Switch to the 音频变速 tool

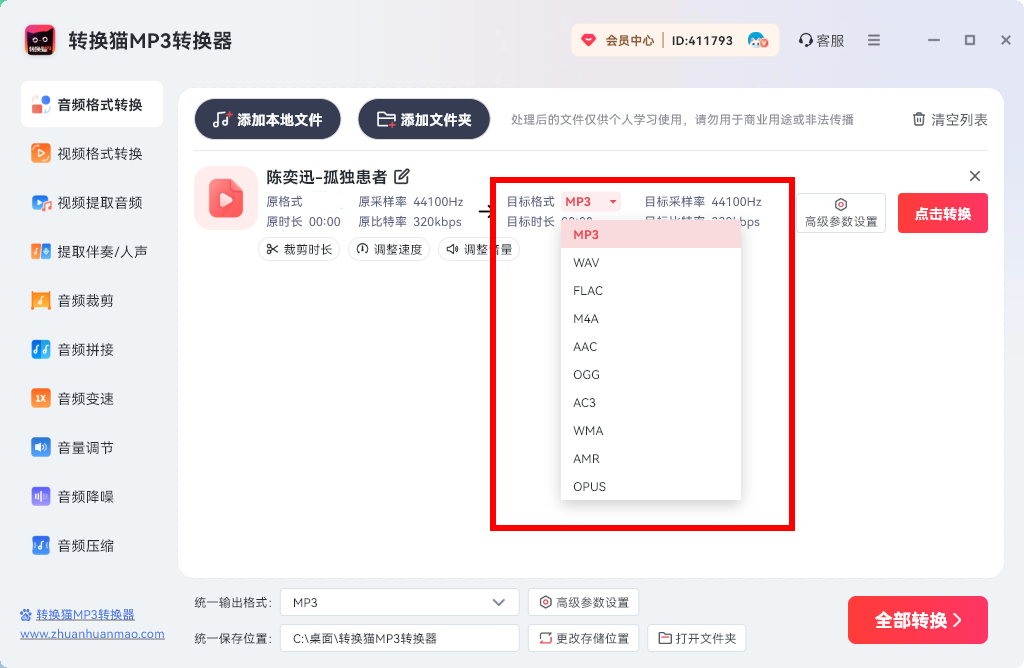(x=91, y=398)
